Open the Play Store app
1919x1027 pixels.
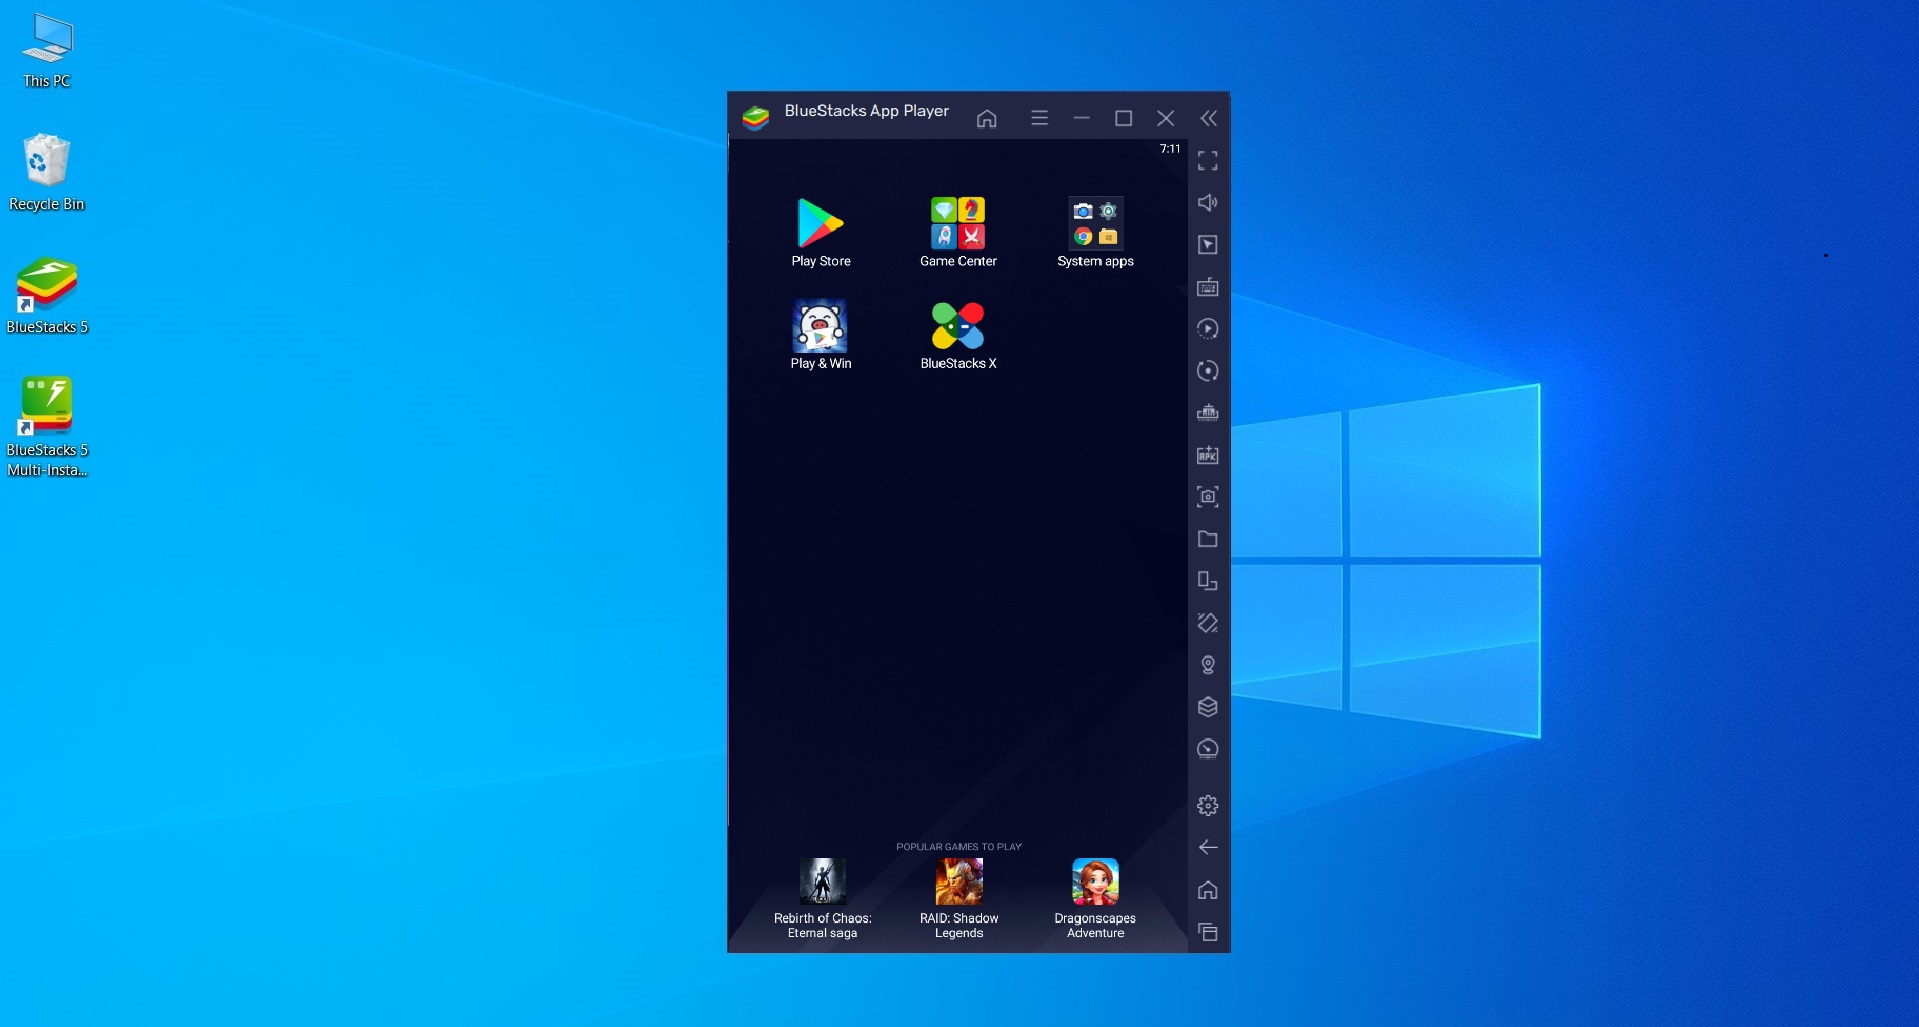click(x=820, y=232)
